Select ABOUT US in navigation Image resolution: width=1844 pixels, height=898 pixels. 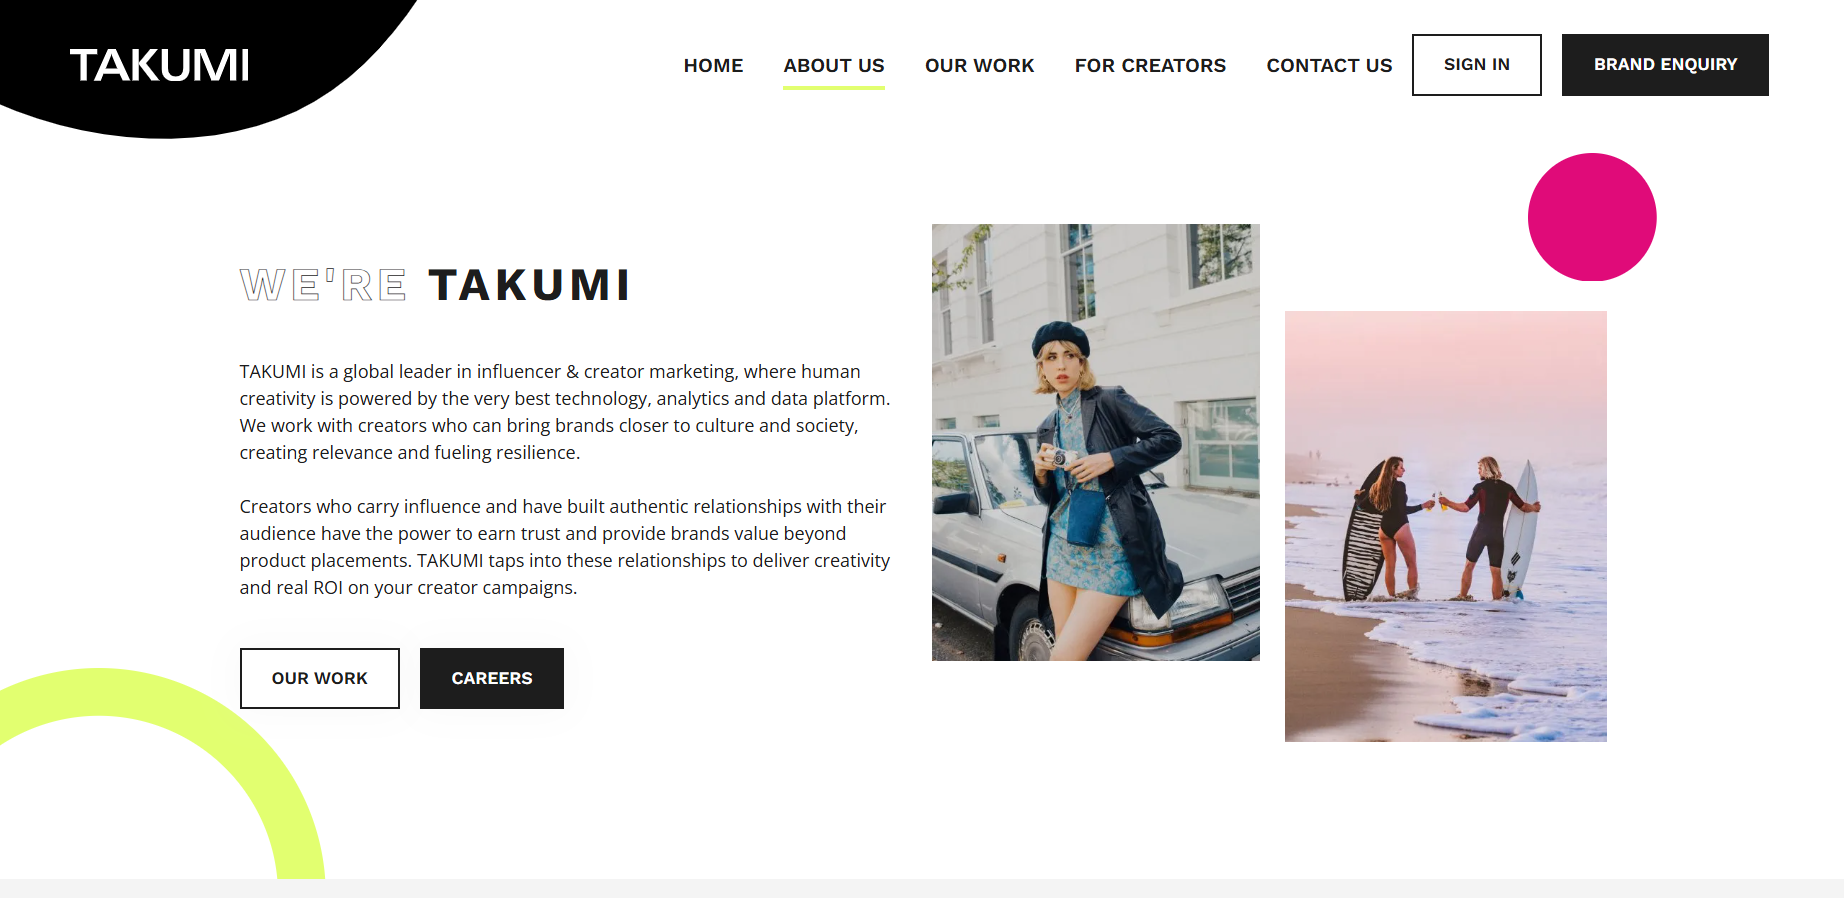834,66
